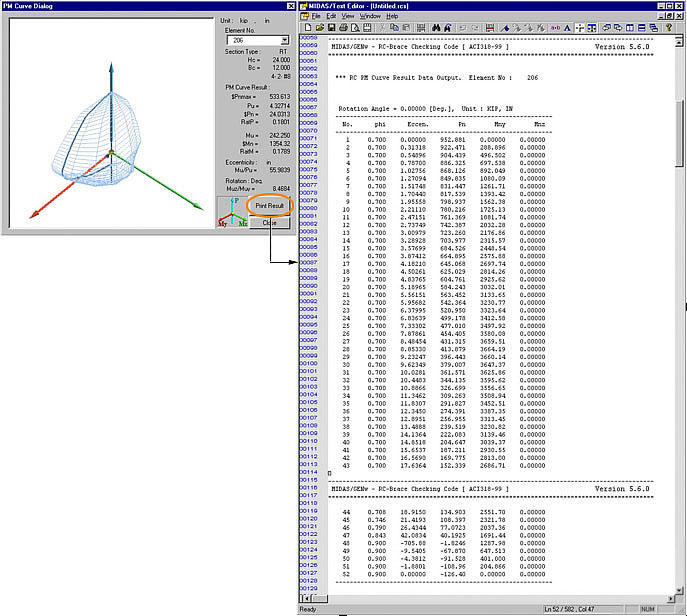Click the scroll-down arrow of Text Editor
The image size is (687, 616).
click(679, 590)
